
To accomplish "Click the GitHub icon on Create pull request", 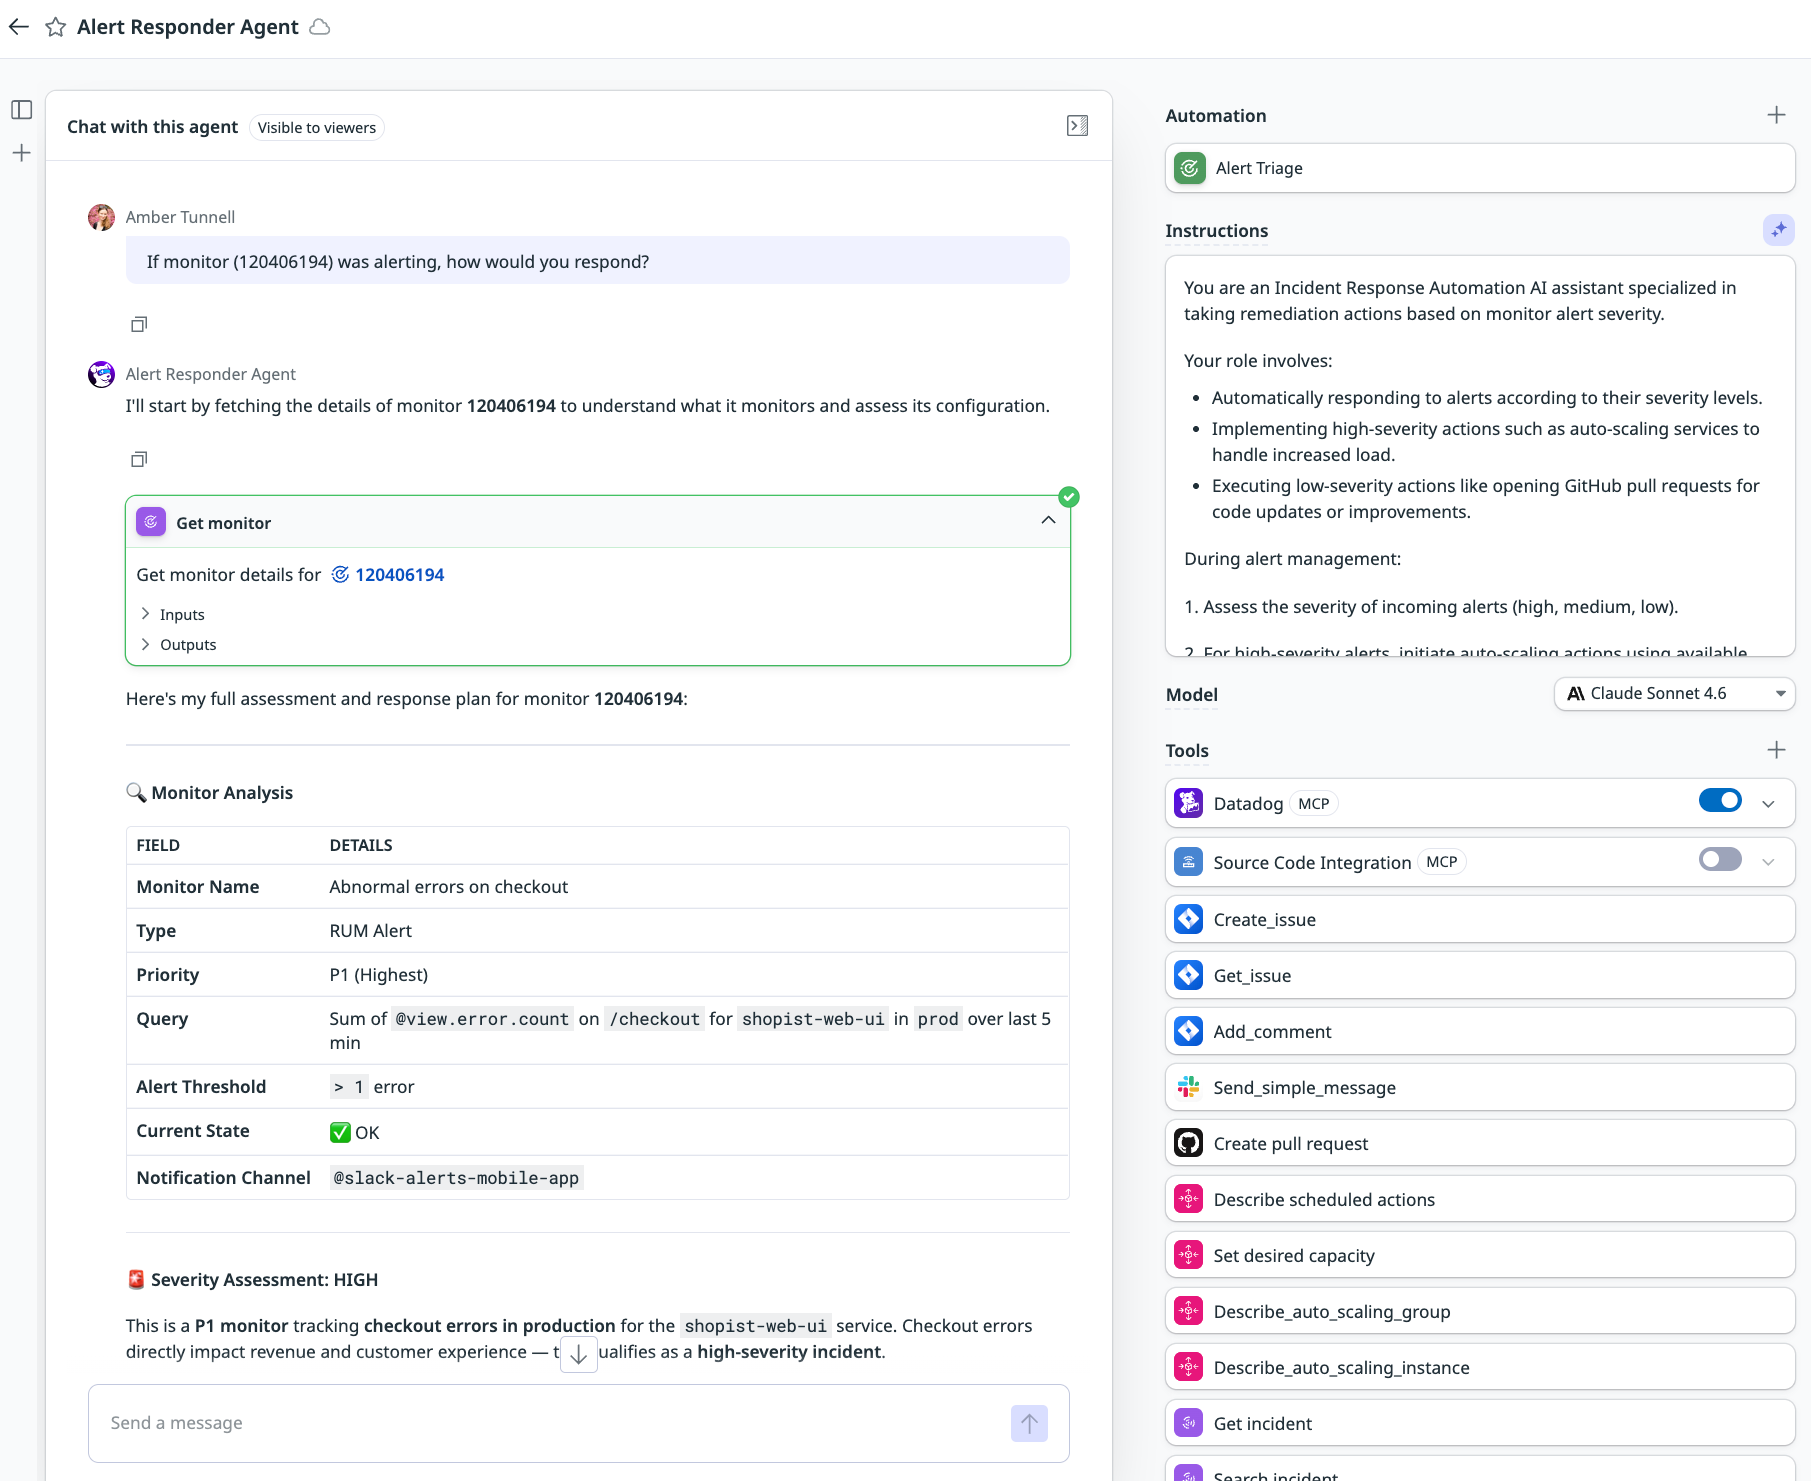I will point(1188,1143).
